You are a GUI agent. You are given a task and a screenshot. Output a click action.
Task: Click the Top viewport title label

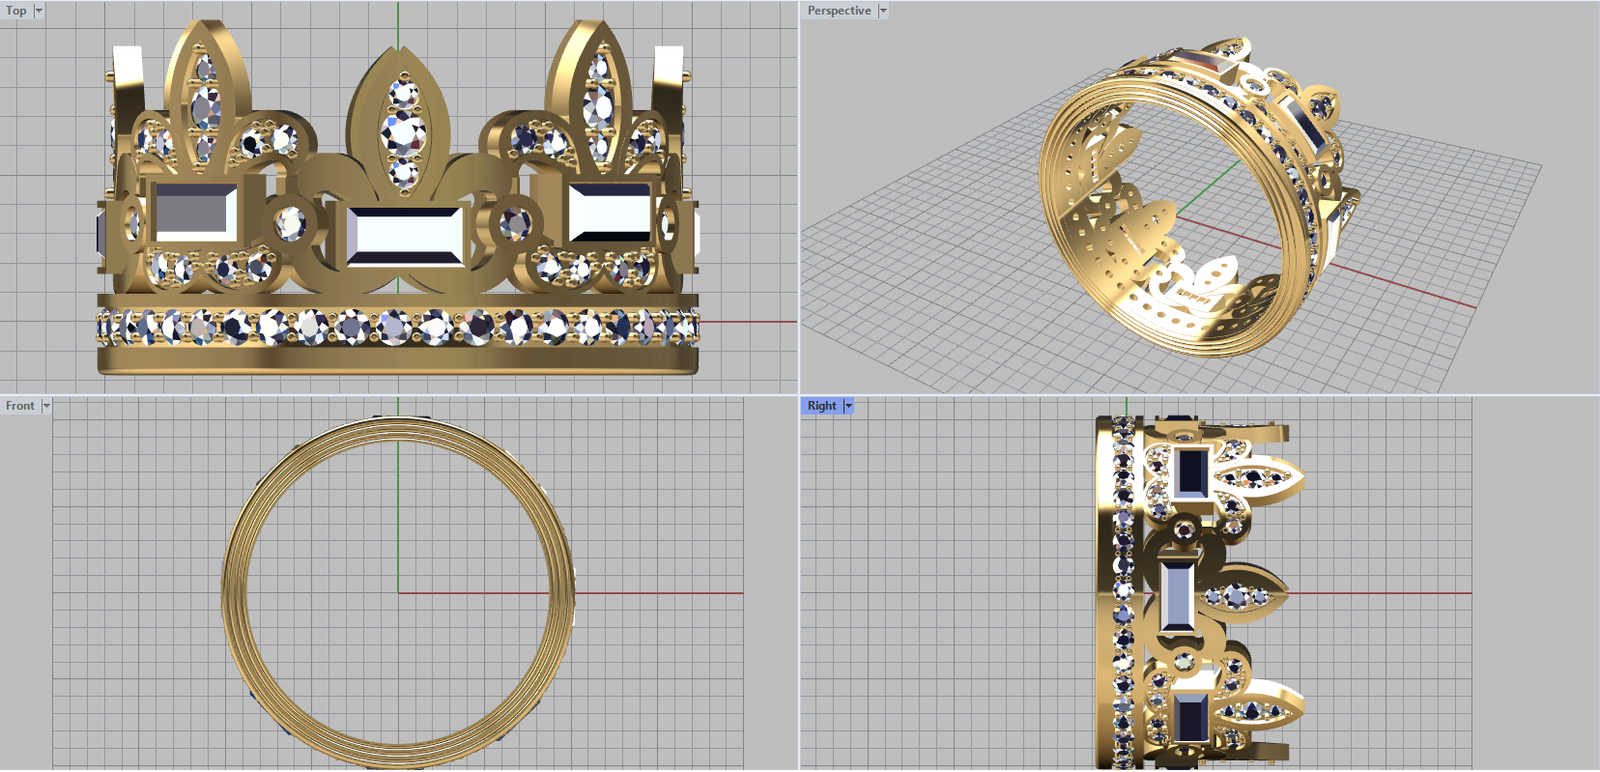pyautogui.click(x=16, y=11)
